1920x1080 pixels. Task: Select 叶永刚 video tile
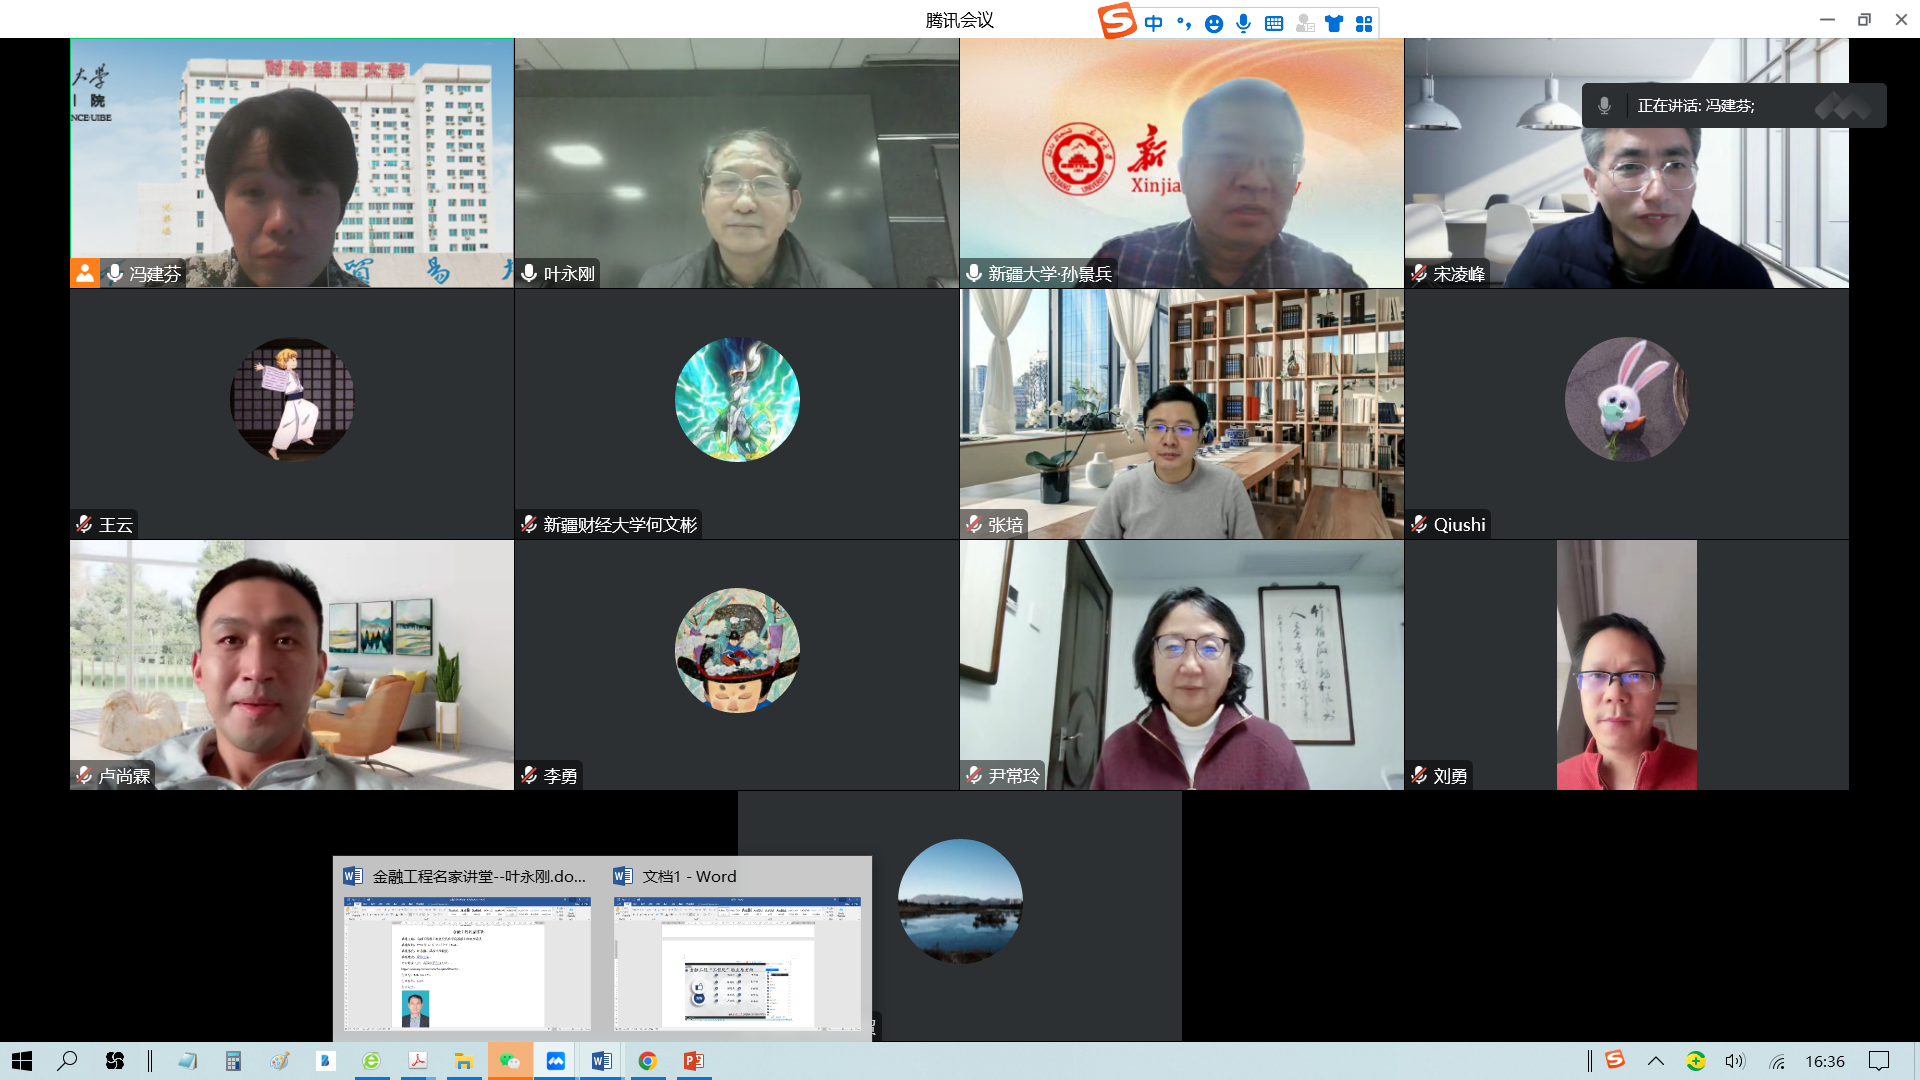point(737,163)
